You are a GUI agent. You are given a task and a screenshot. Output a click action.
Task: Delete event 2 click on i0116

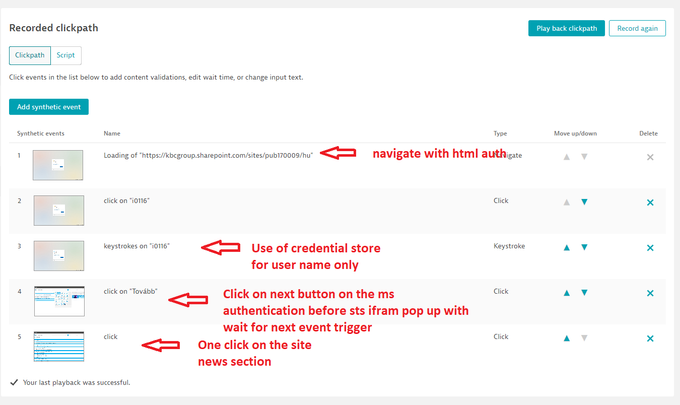coord(650,202)
